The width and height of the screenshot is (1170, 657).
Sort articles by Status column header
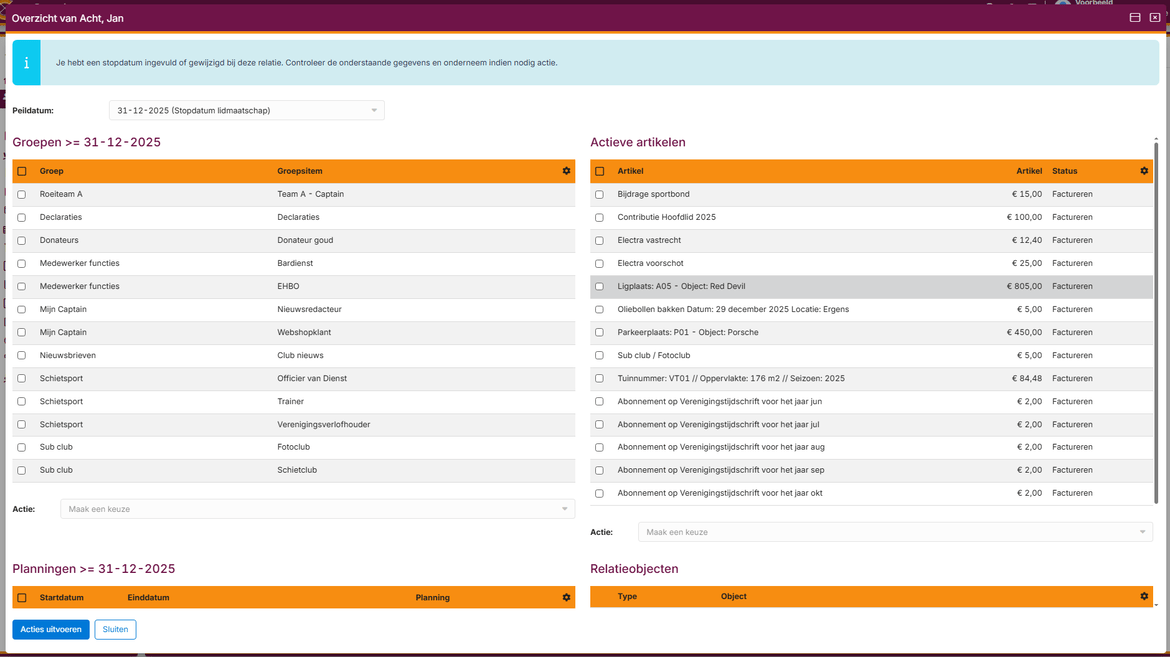[x=1064, y=171]
